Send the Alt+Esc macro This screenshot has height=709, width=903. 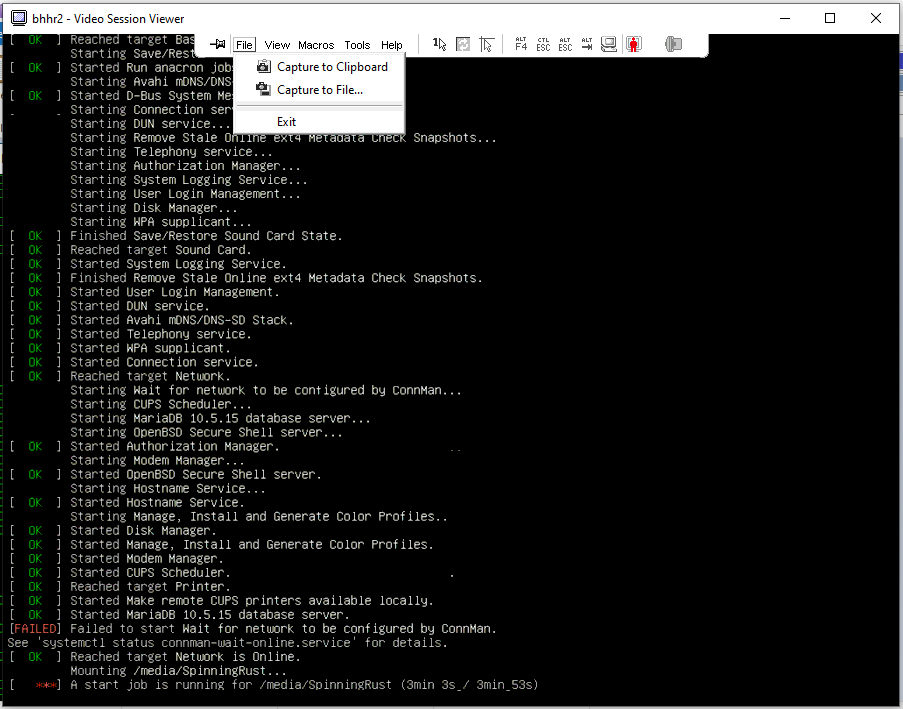tap(565, 44)
